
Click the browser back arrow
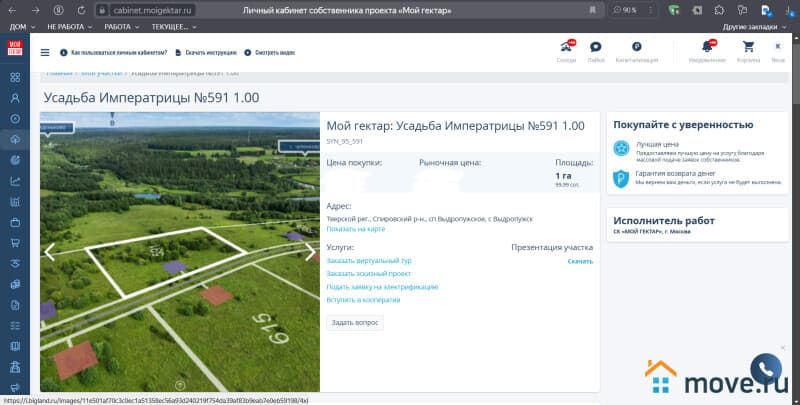click(12, 10)
